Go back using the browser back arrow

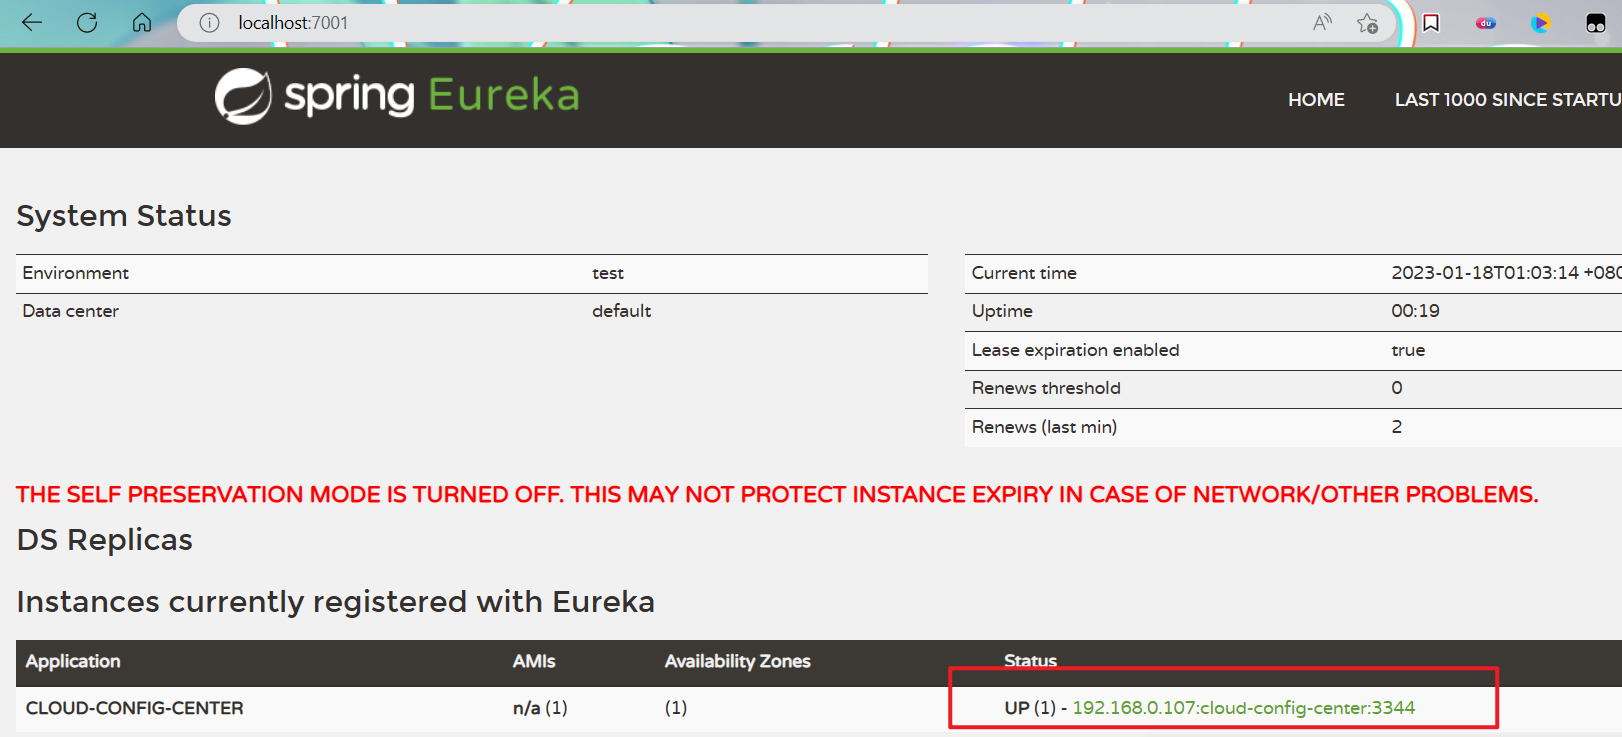click(x=32, y=22)
